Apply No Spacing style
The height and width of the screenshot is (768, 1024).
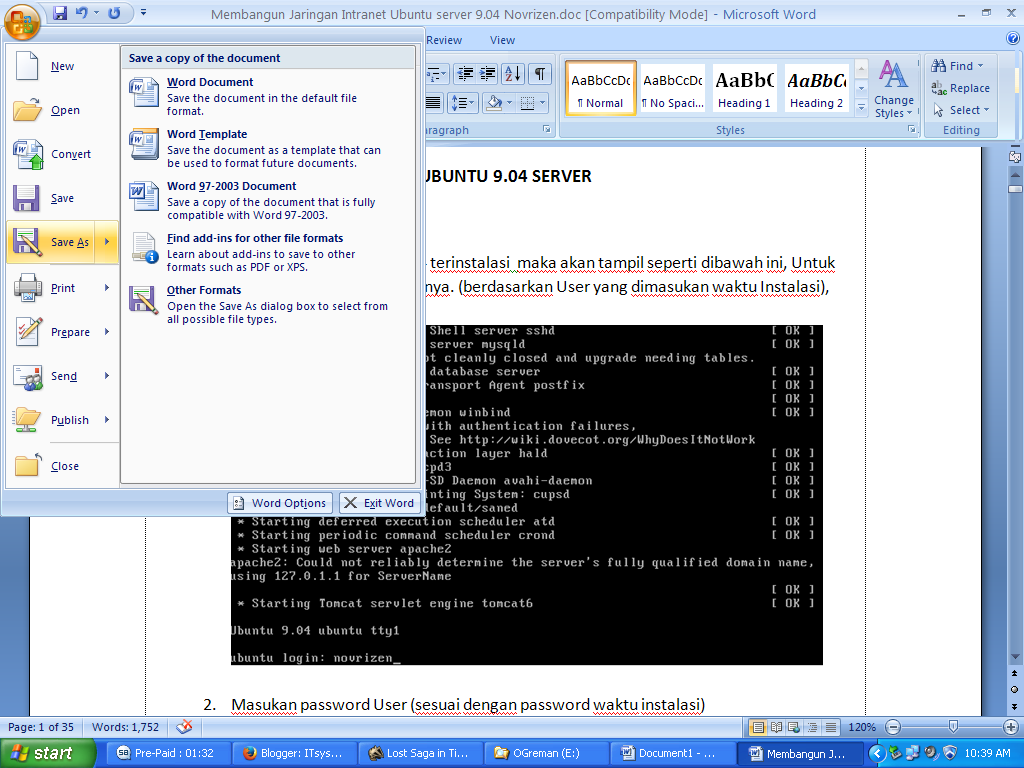(x=673, y=89)
